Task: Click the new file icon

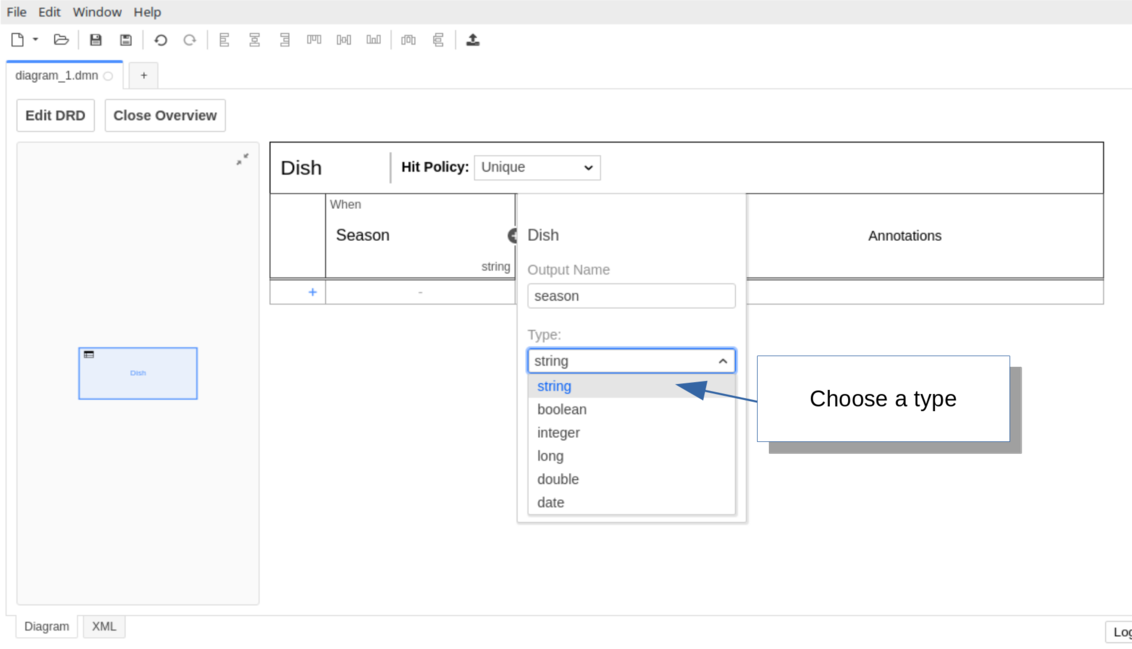Action: pyautogui.click(x=17, y=40)
